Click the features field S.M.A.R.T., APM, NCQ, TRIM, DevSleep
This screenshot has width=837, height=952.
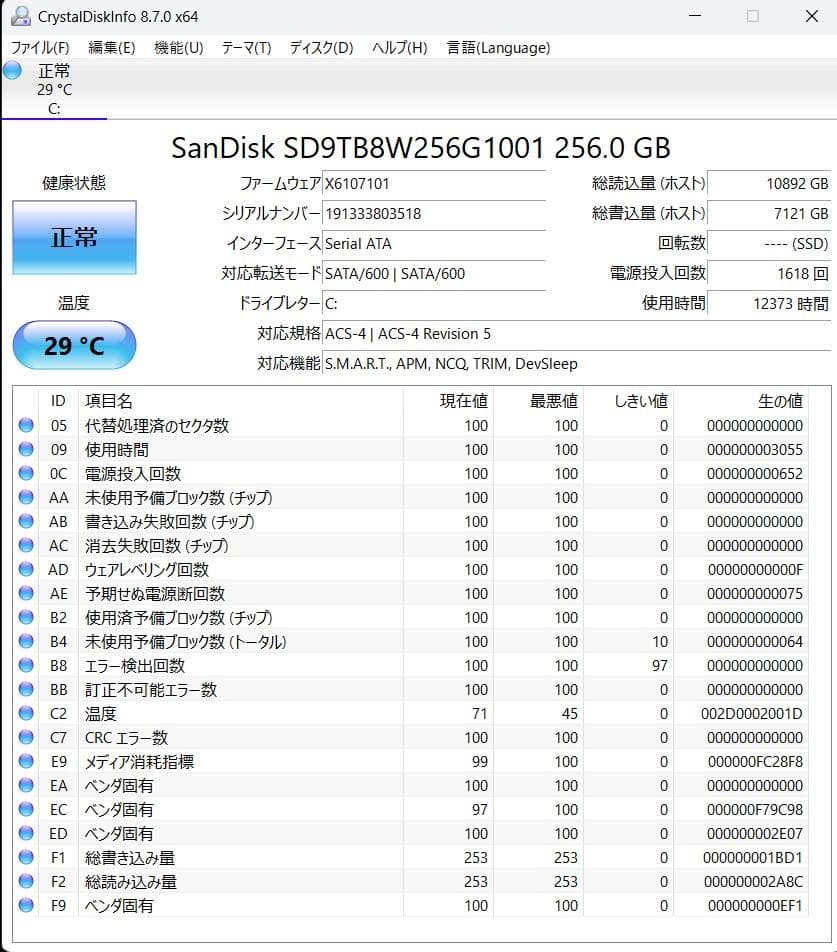point(576,363)
